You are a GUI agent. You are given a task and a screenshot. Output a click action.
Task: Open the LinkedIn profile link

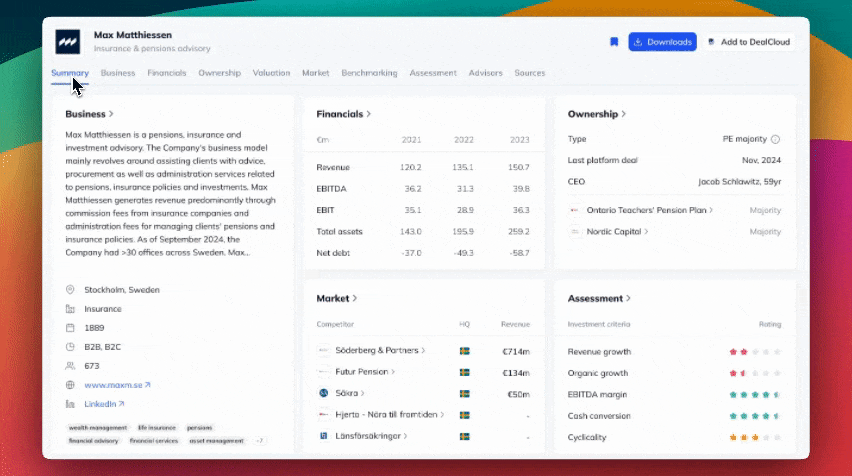pos(104,404)
